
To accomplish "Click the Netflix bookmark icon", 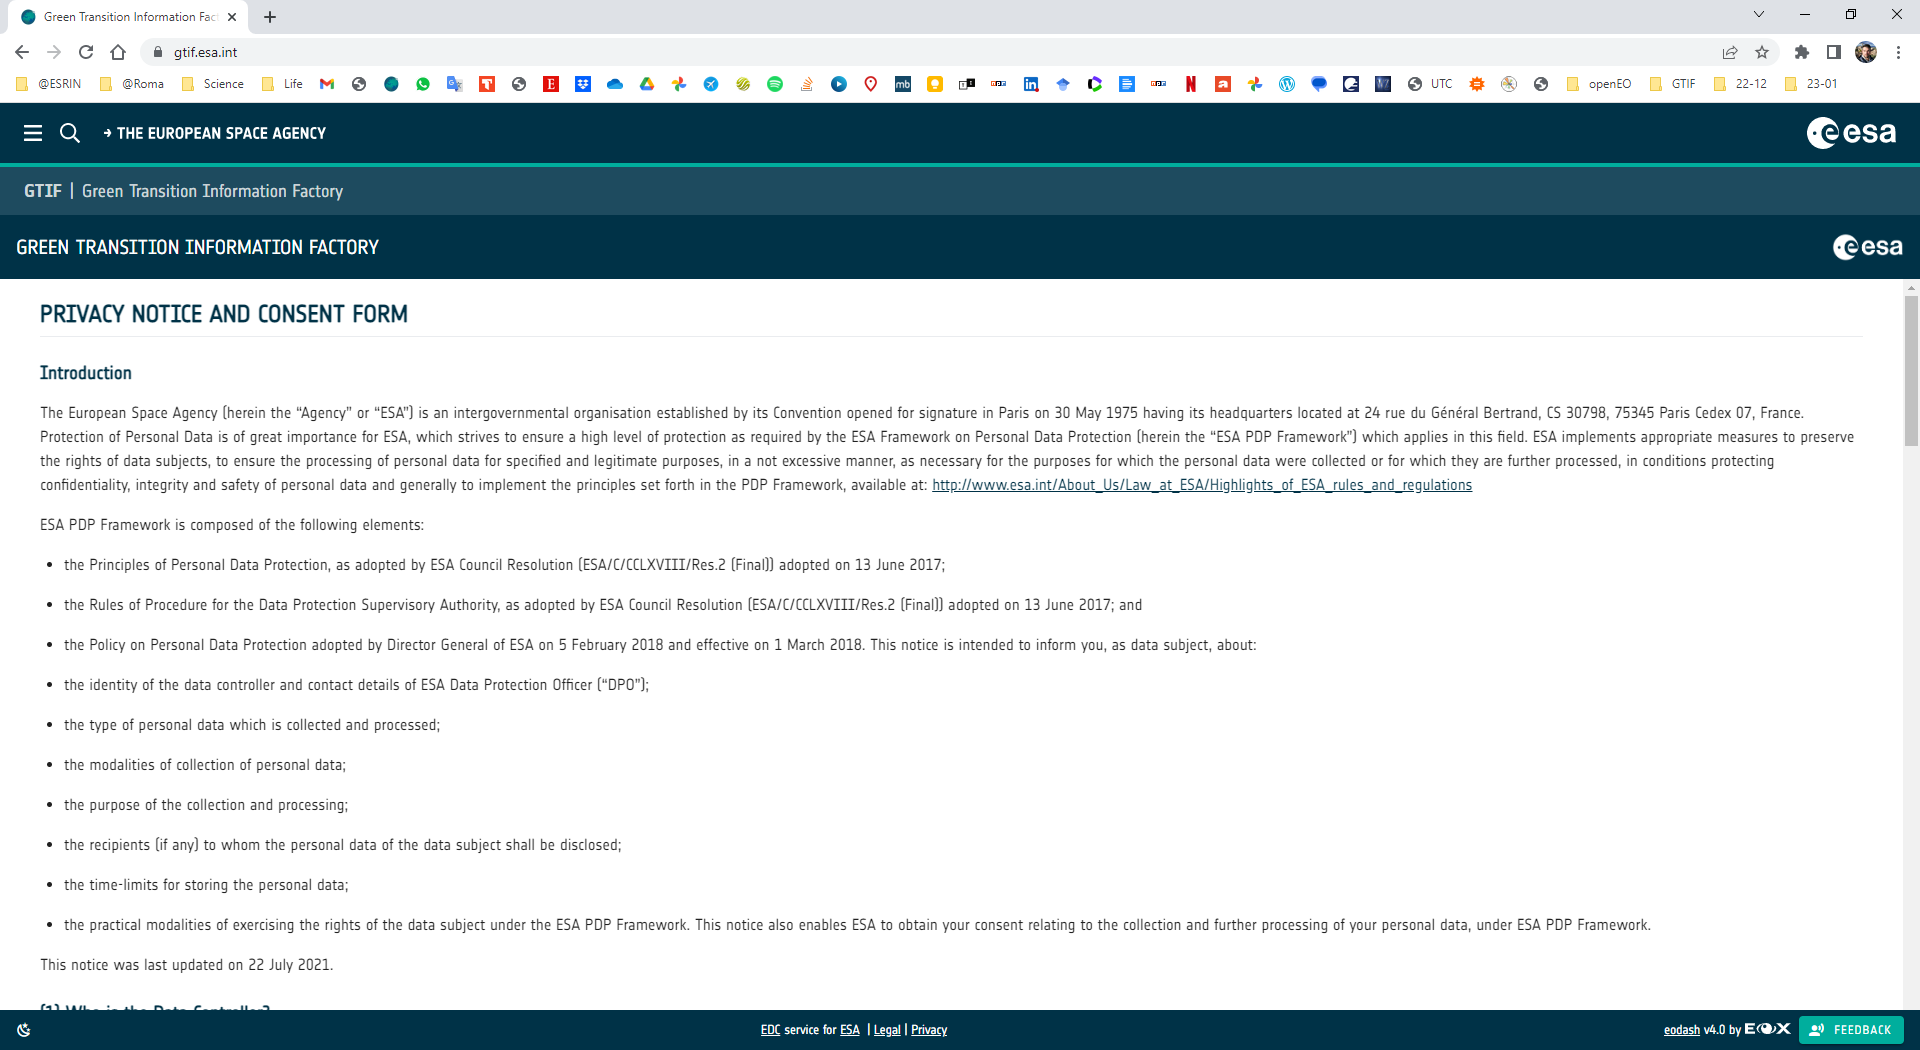I will pyautogui.click(x=1190, y=84).
